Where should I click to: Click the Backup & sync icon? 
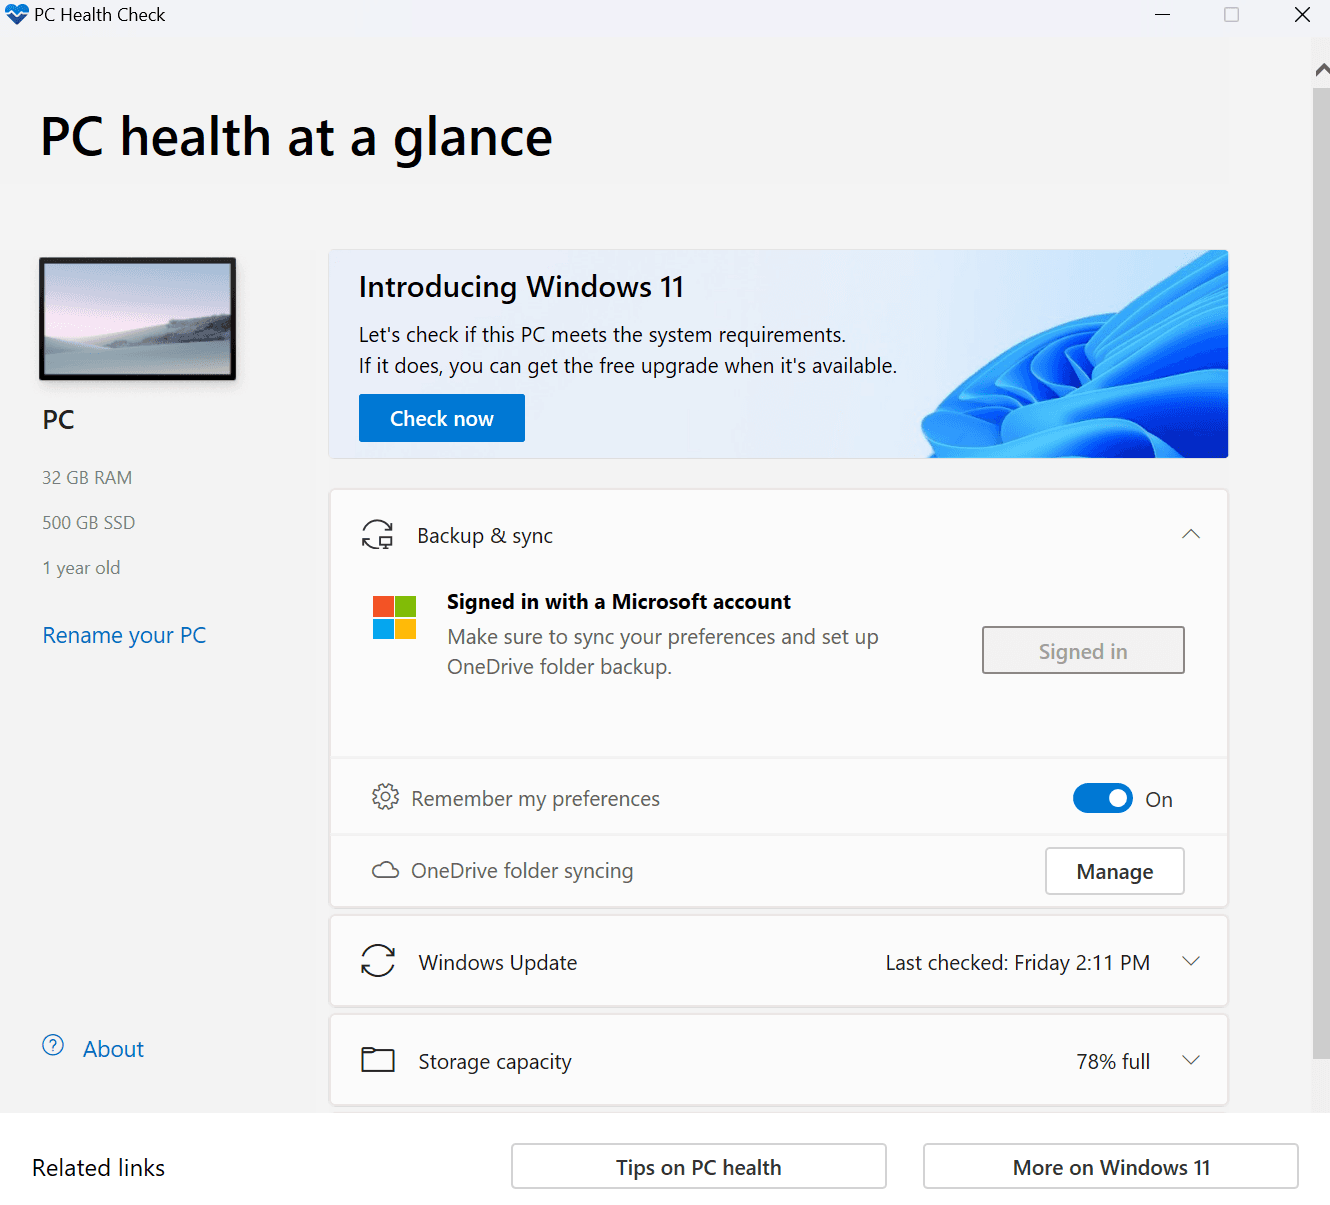click(x=377, y=535)
